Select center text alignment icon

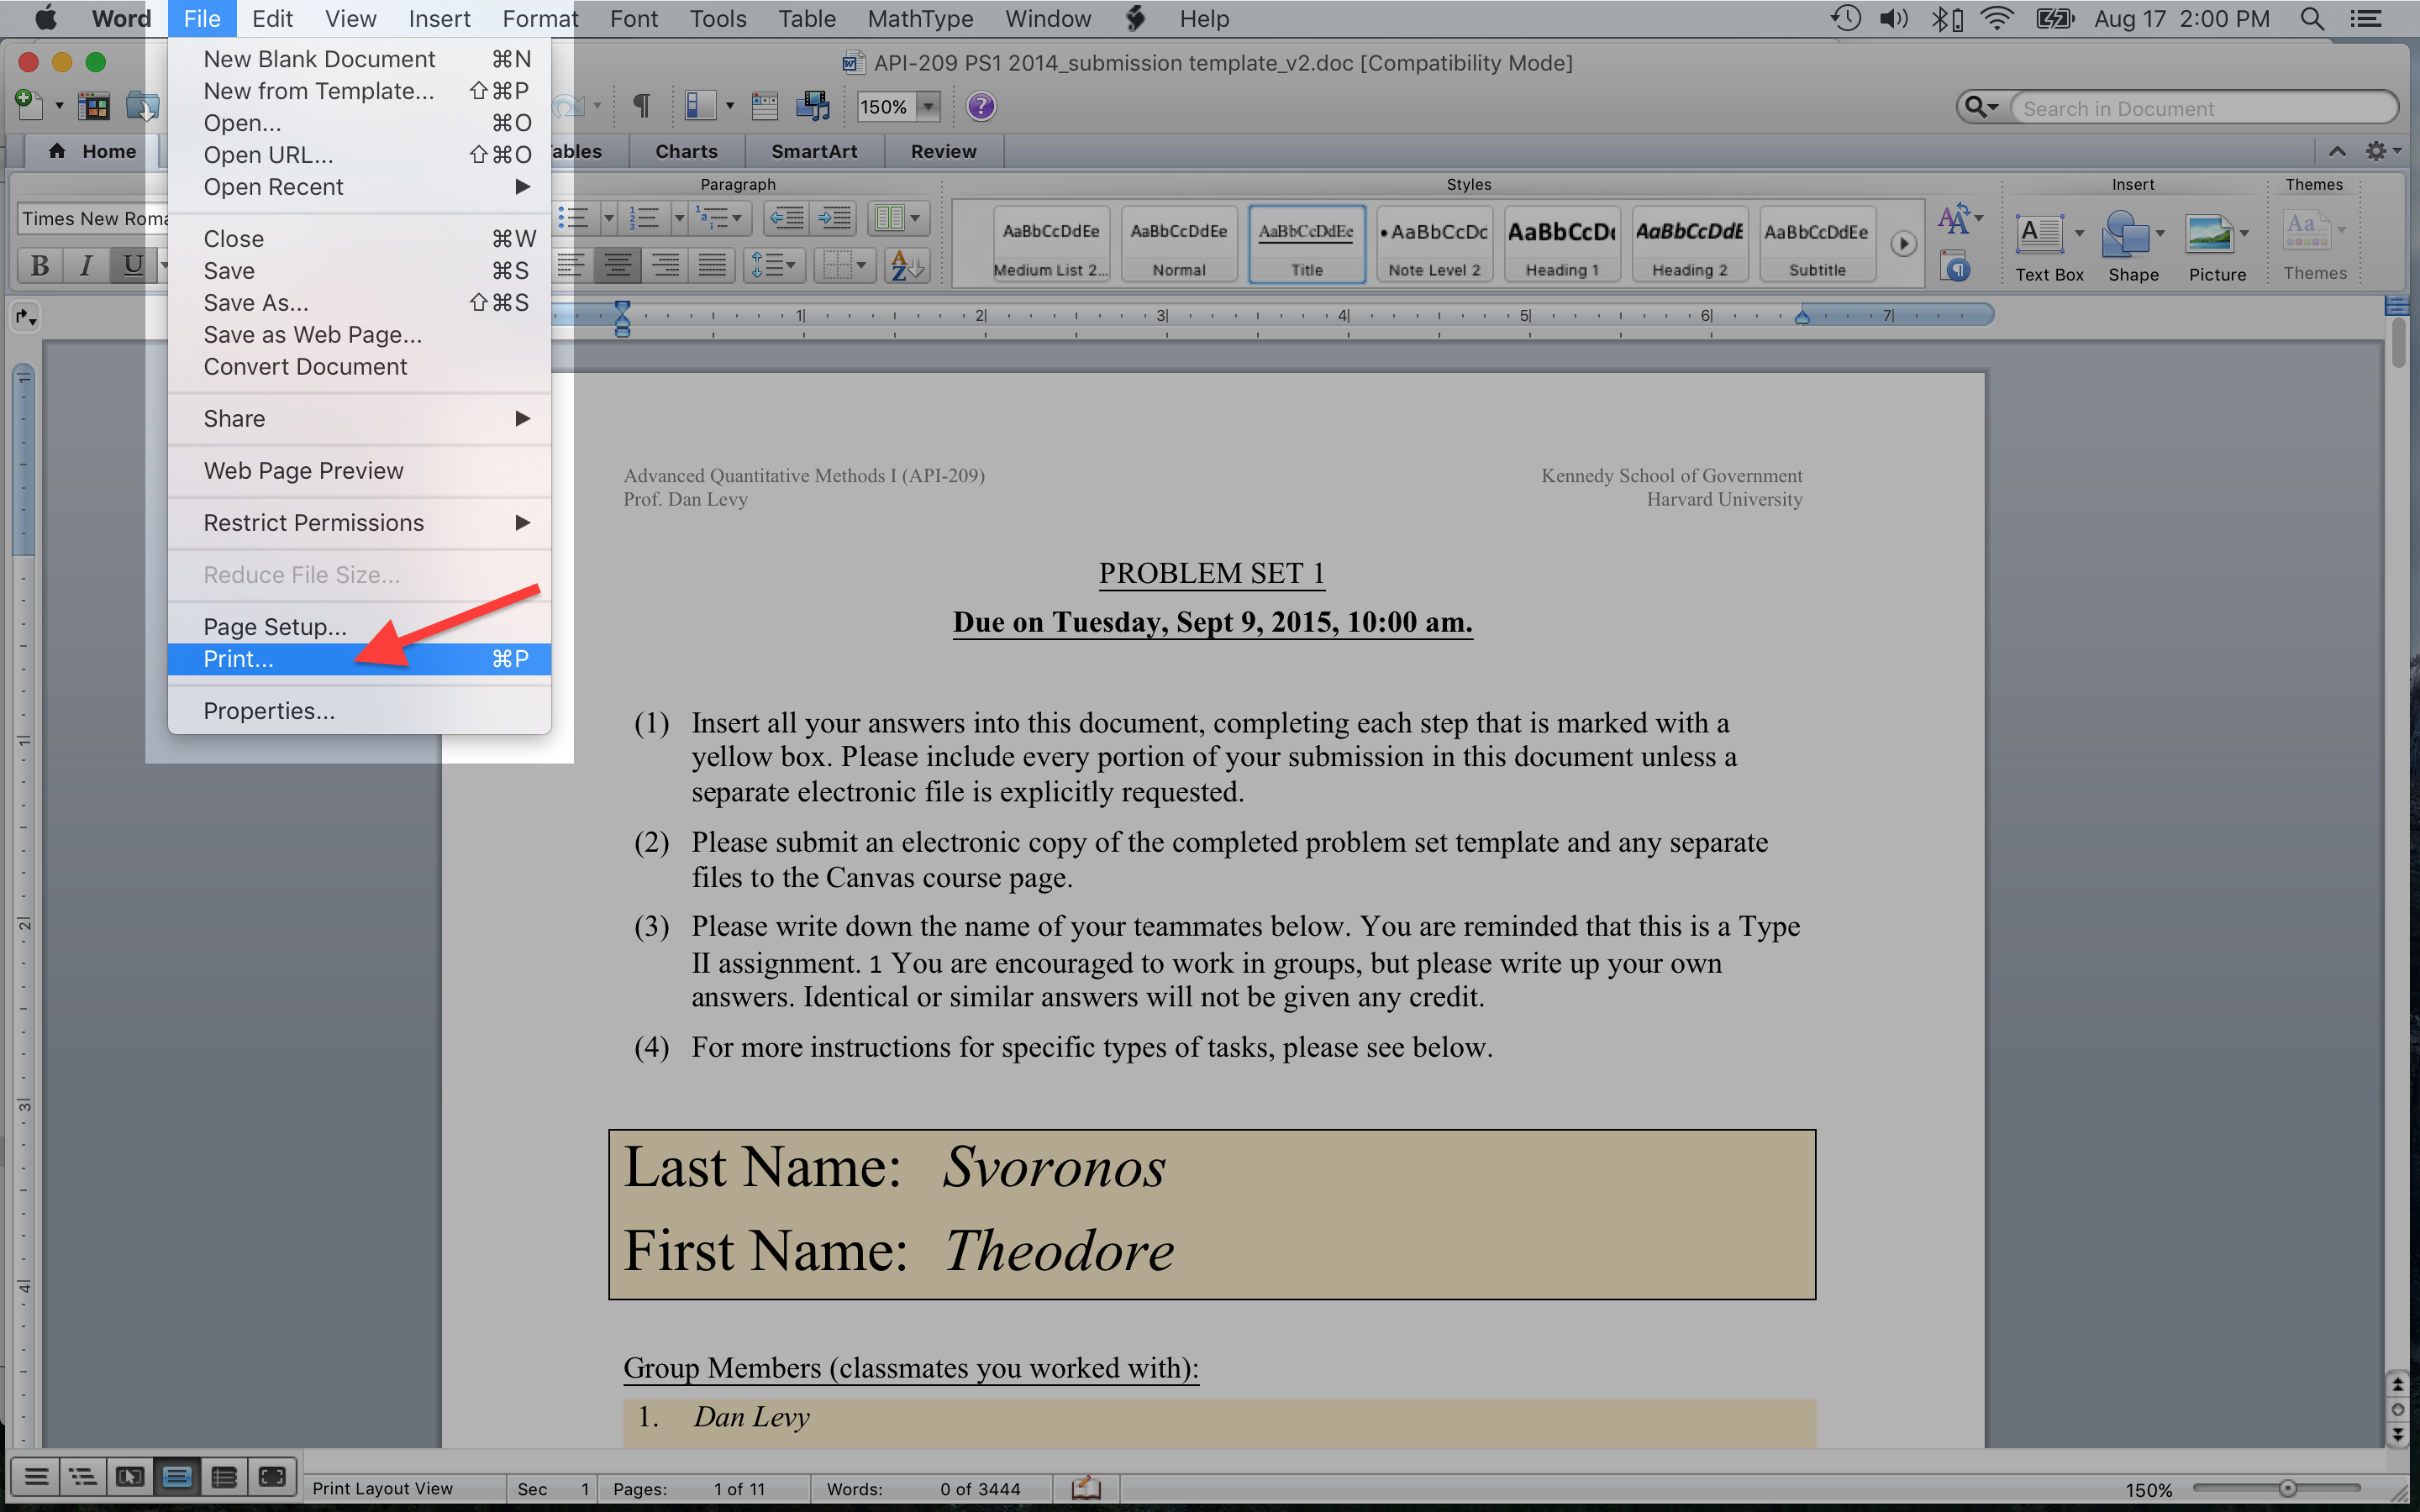pyautogui.click(x=618, y=265)
